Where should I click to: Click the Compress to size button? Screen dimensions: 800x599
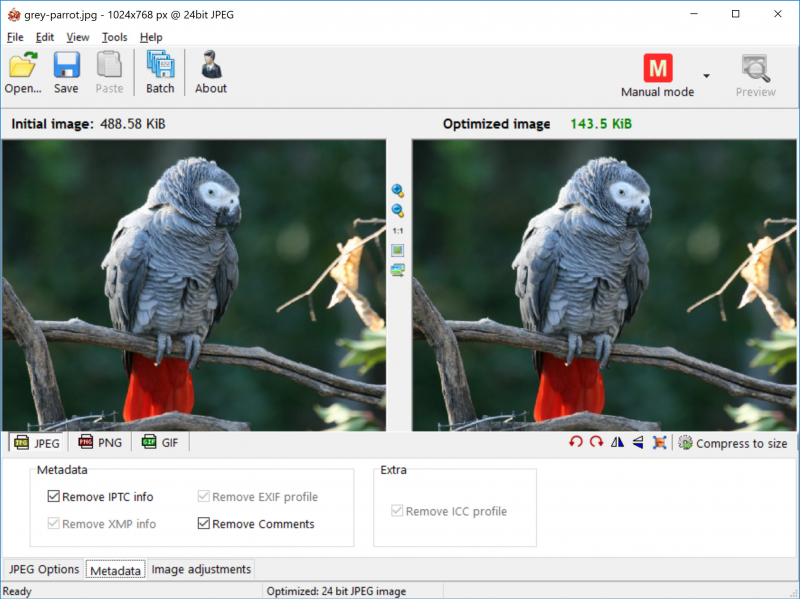coord(732,443)
